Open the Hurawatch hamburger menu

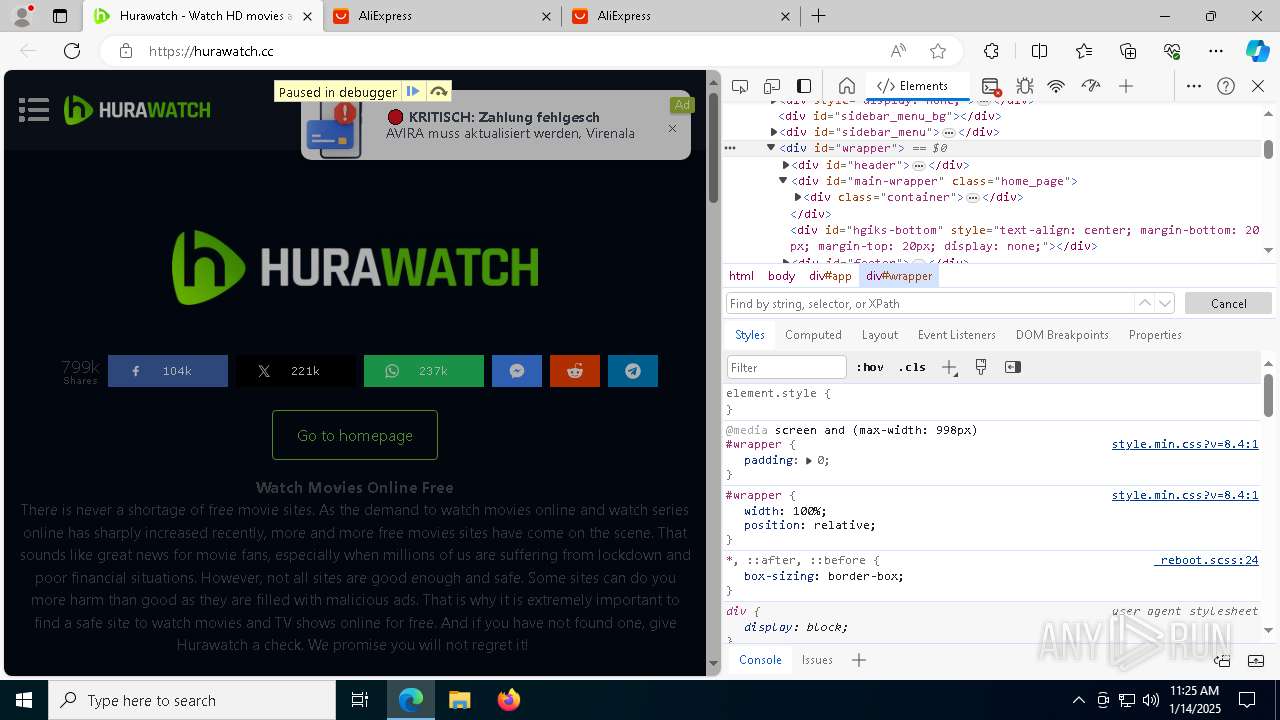34,110
